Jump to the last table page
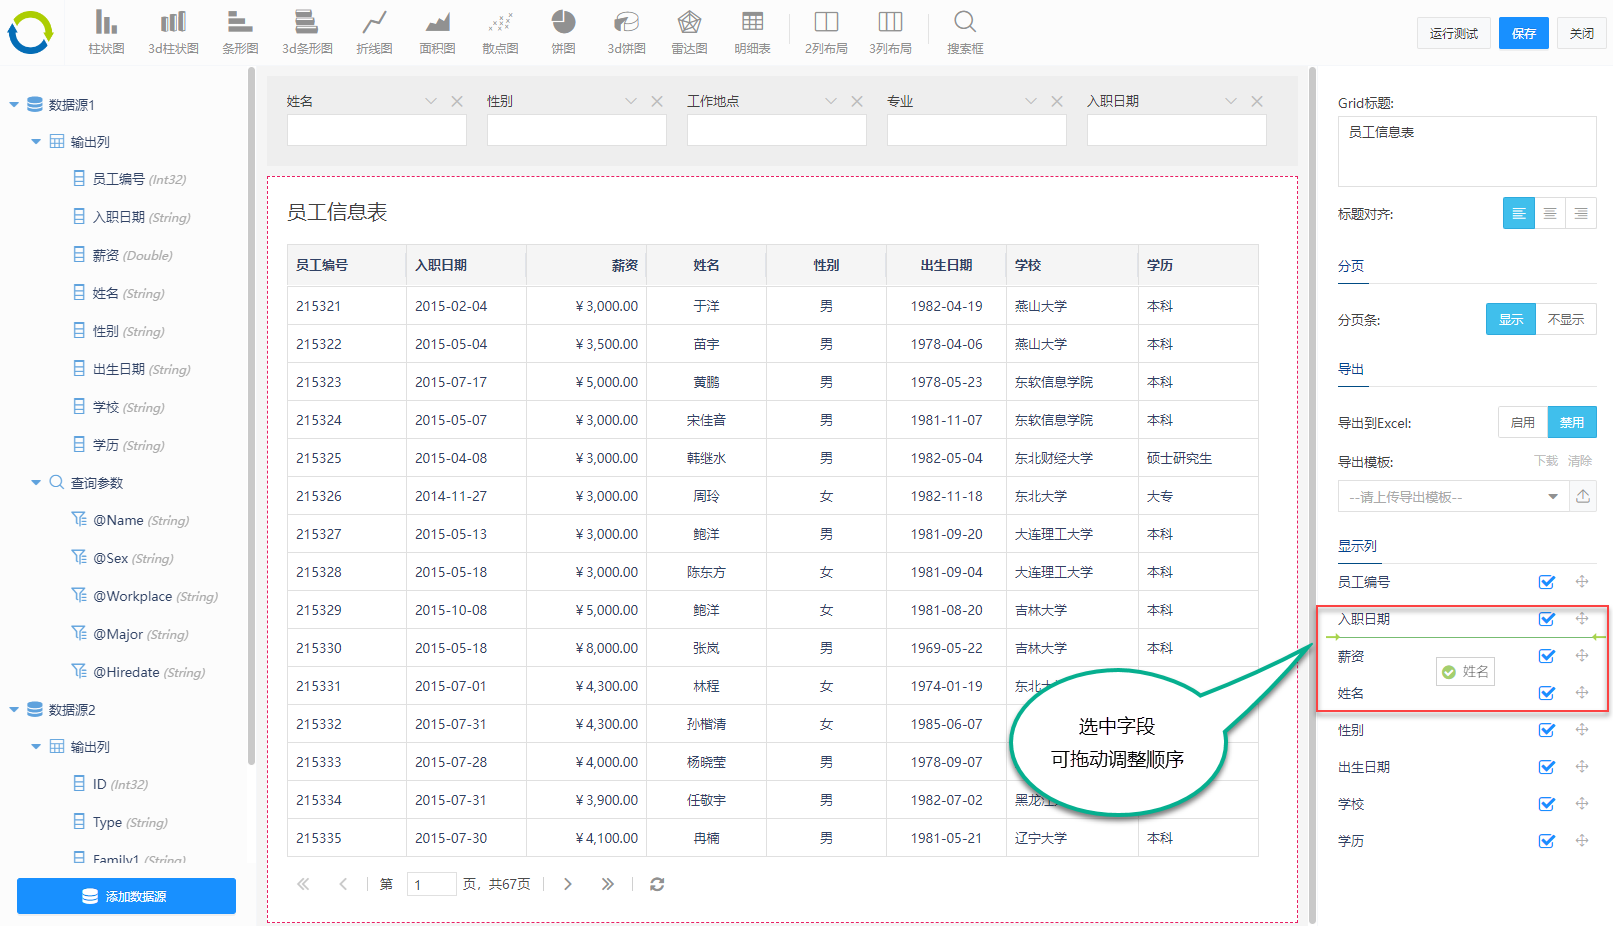Screen dimensions: 1613x926 point(607,884)
